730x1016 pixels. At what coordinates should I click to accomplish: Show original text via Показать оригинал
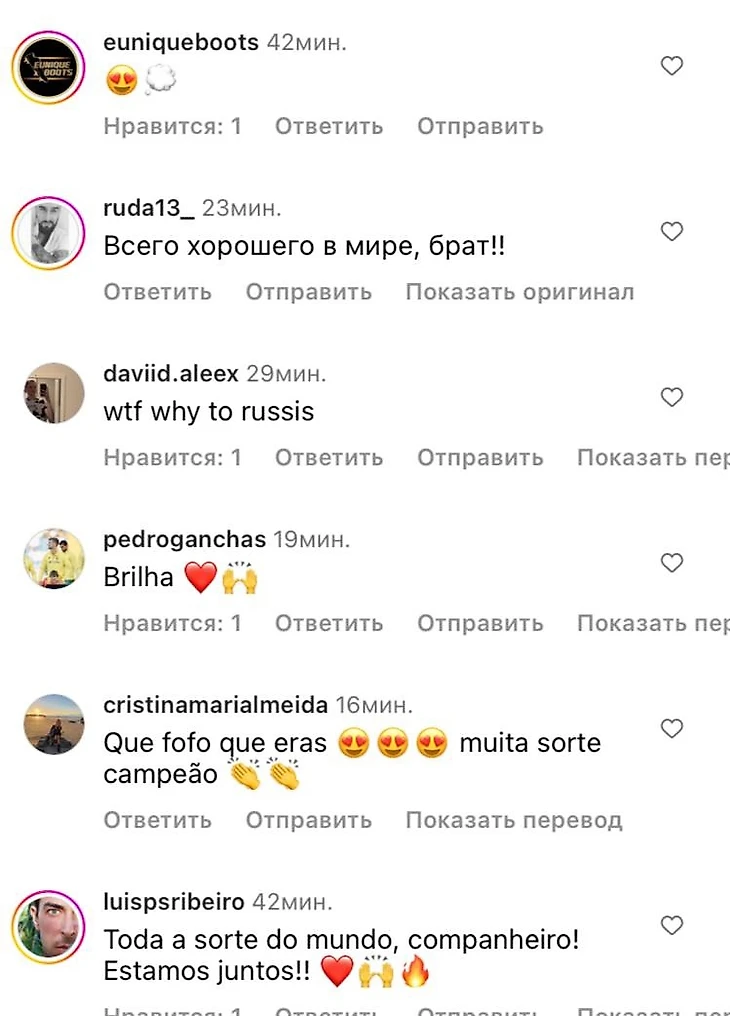tap(520, 292)
